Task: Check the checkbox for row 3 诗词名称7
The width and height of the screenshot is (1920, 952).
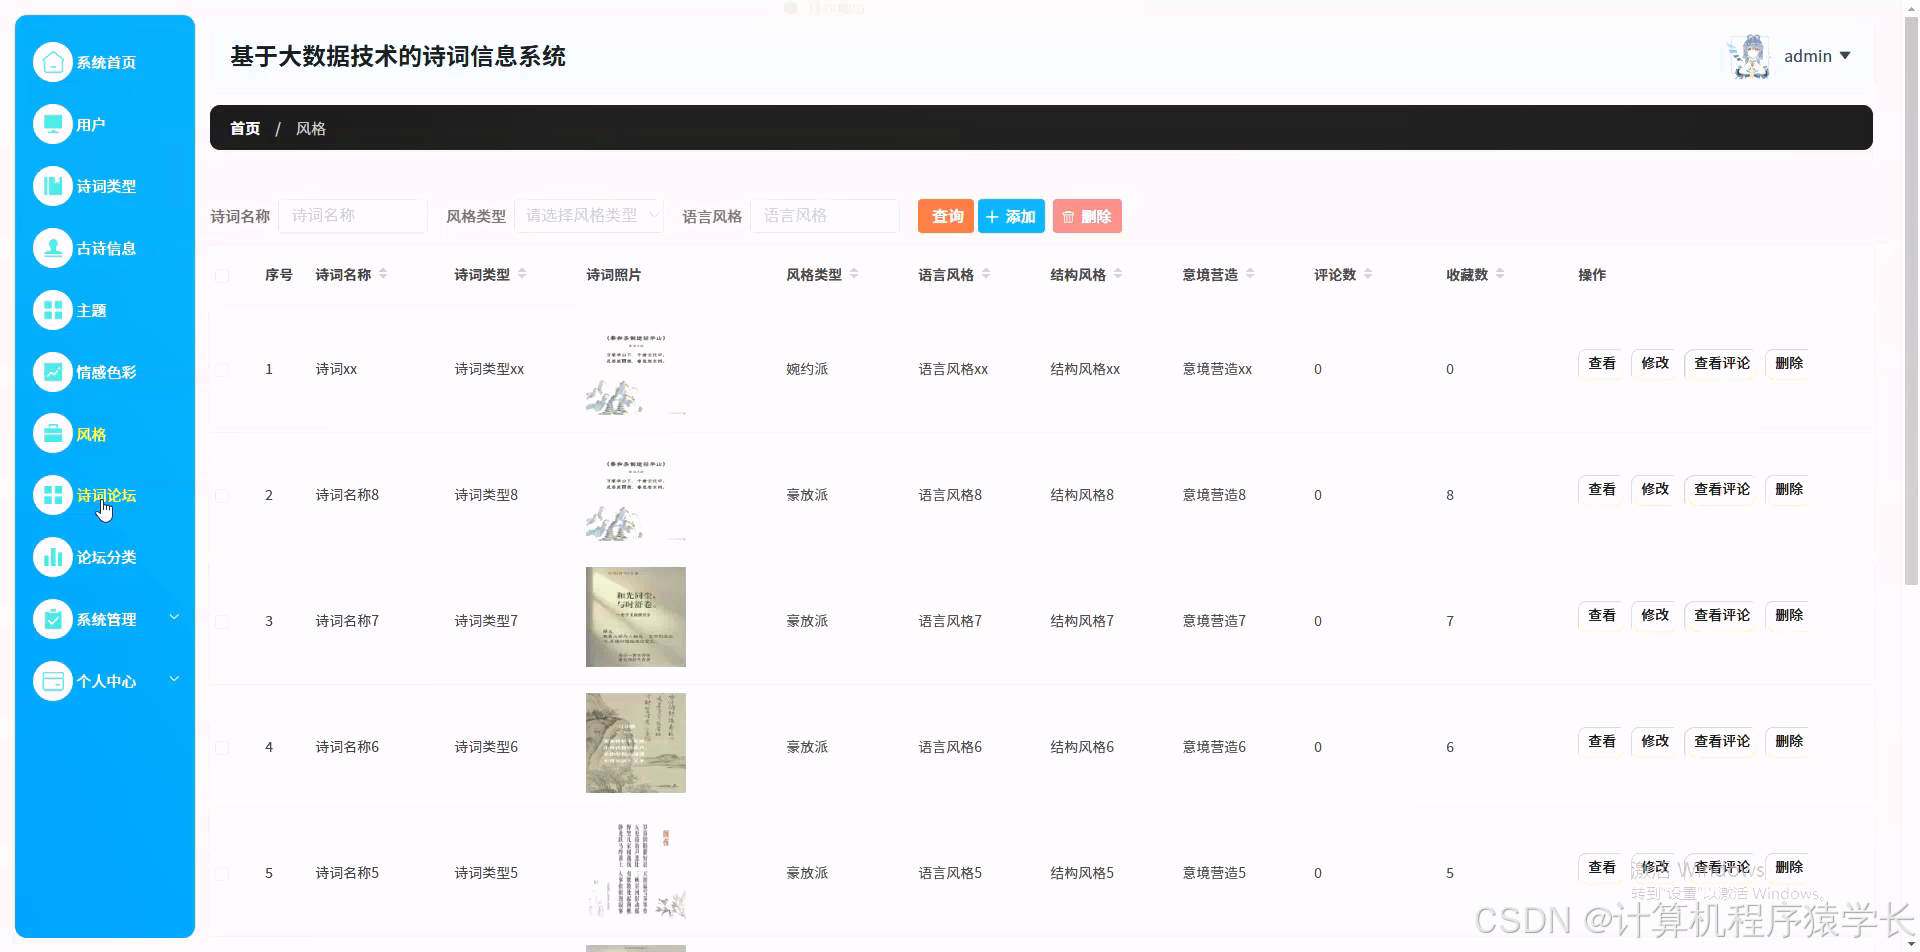Action: pyautogui.click(x=222, y=621)
